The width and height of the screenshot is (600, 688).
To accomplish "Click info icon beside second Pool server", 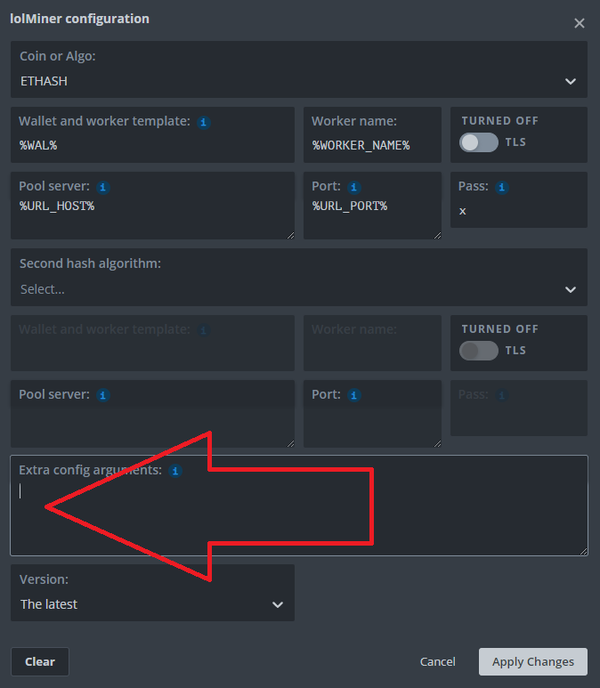I will pos(102,395).
